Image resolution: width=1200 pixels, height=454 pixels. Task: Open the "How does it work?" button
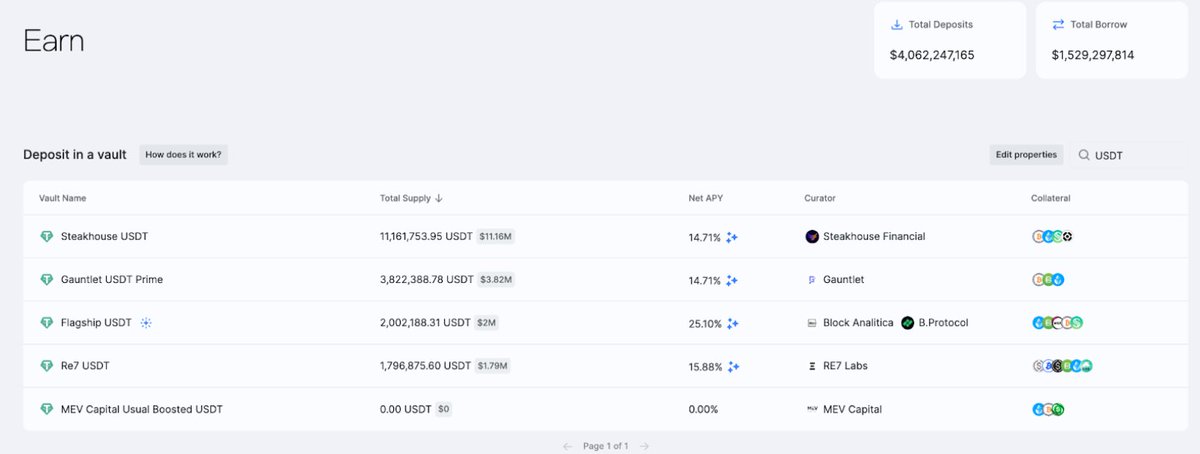(x=183, y=155)
